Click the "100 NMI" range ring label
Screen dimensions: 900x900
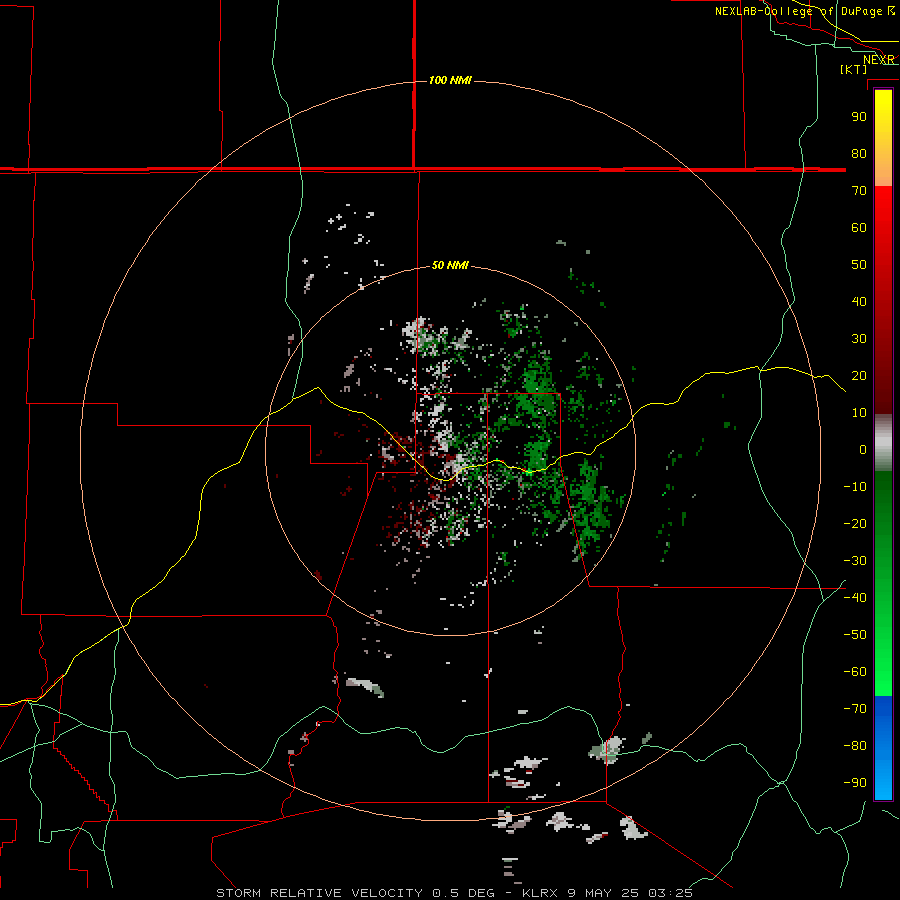[450, 80]
